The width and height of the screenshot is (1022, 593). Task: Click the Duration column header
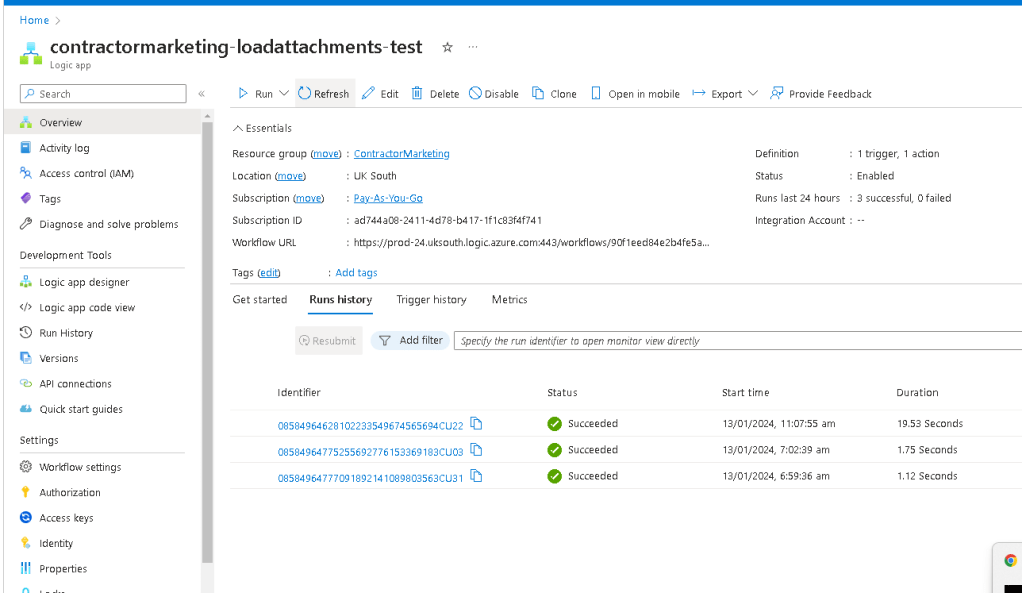[917, 392]
